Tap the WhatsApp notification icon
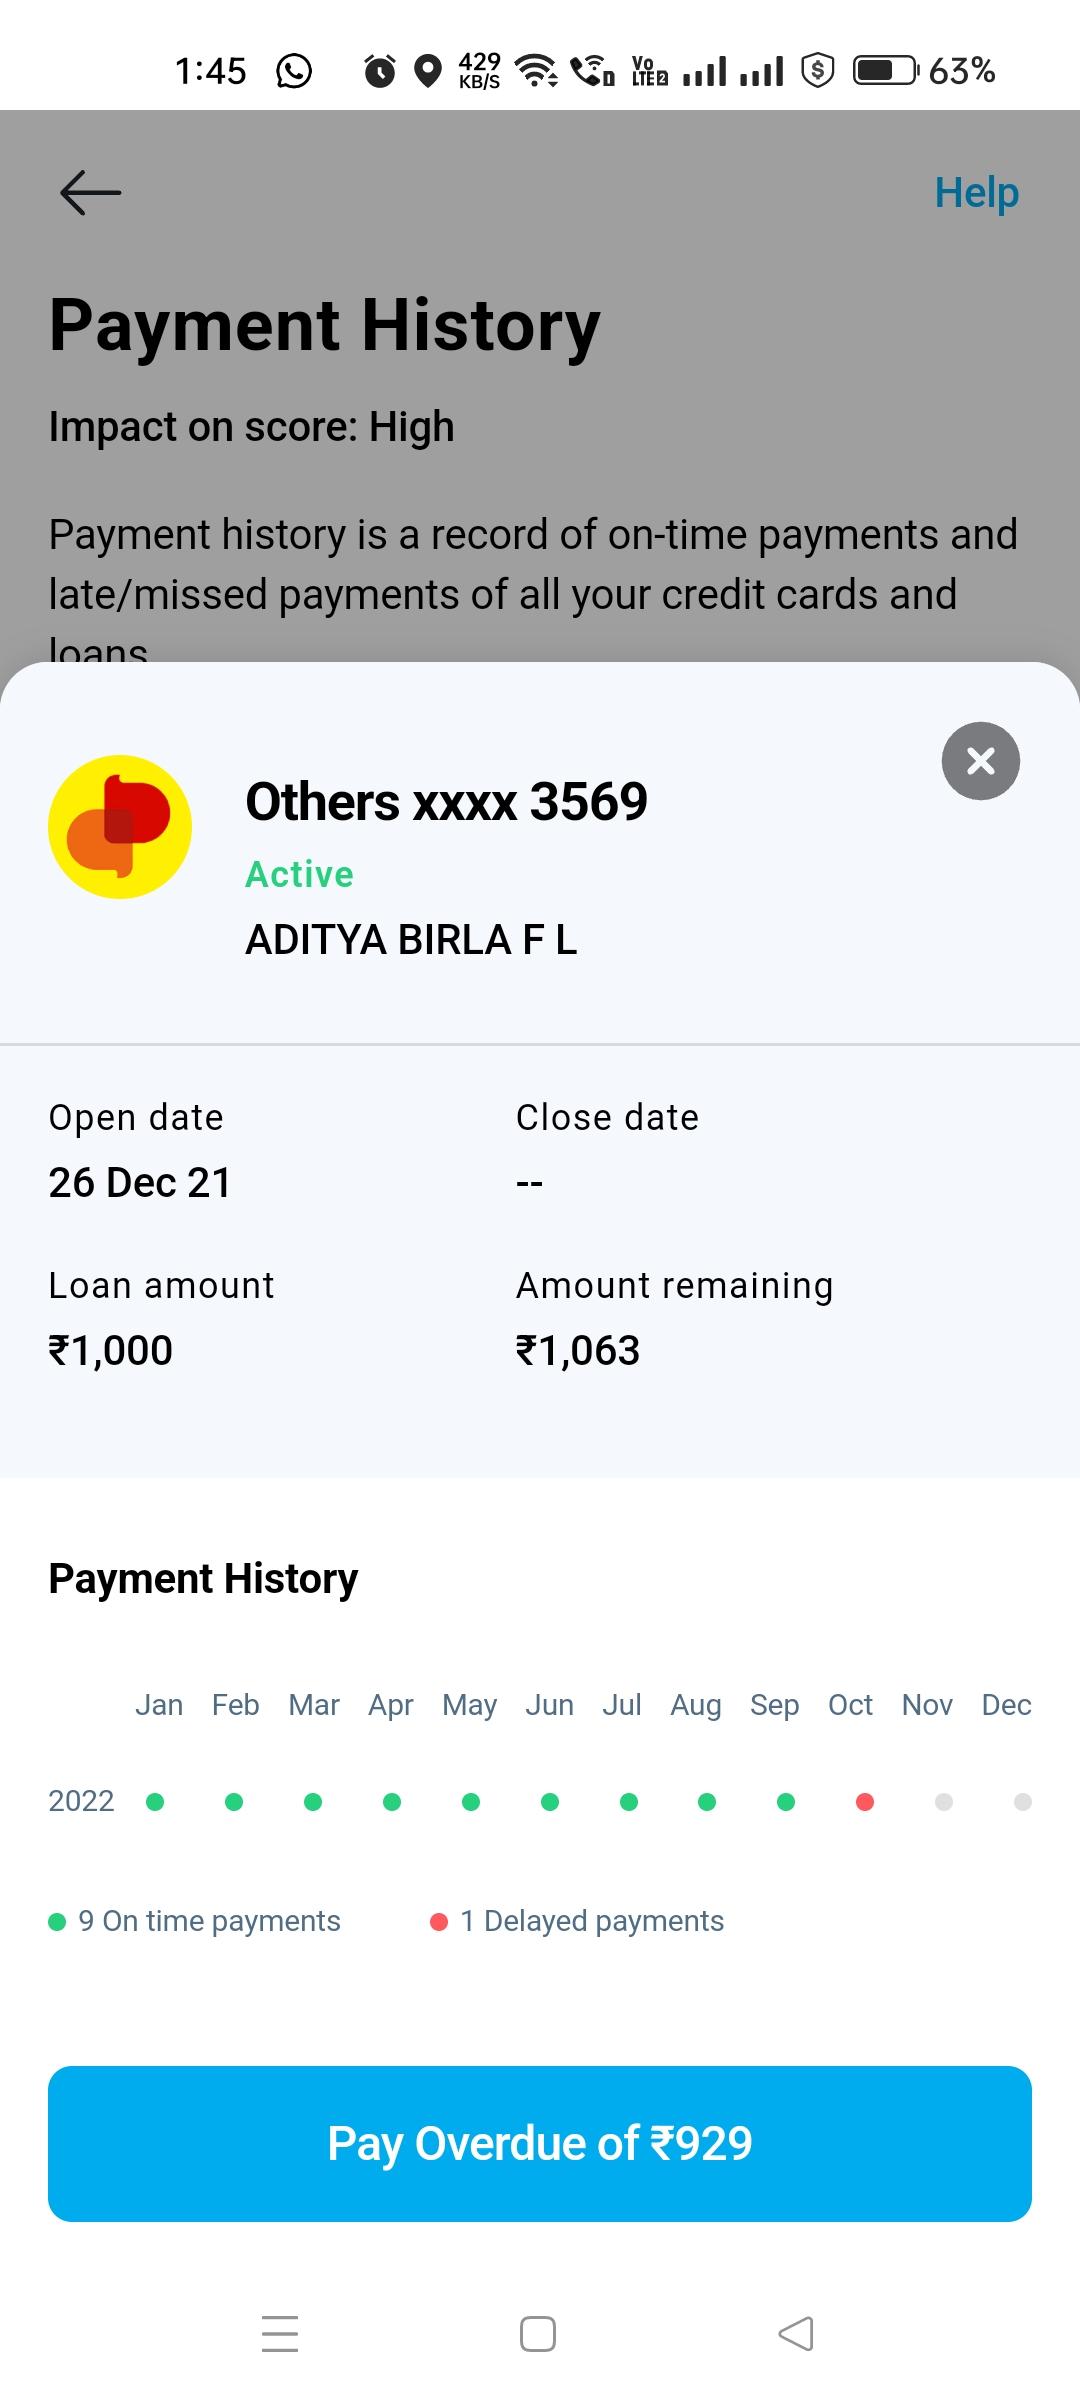Viewport: 1080px width, 2400px height. click(294, 71)
